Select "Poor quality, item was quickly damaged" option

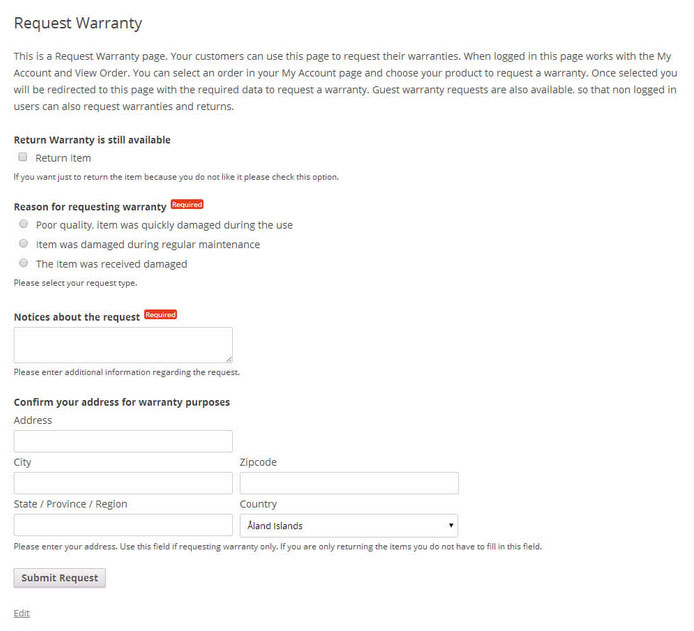coord(23,224)
